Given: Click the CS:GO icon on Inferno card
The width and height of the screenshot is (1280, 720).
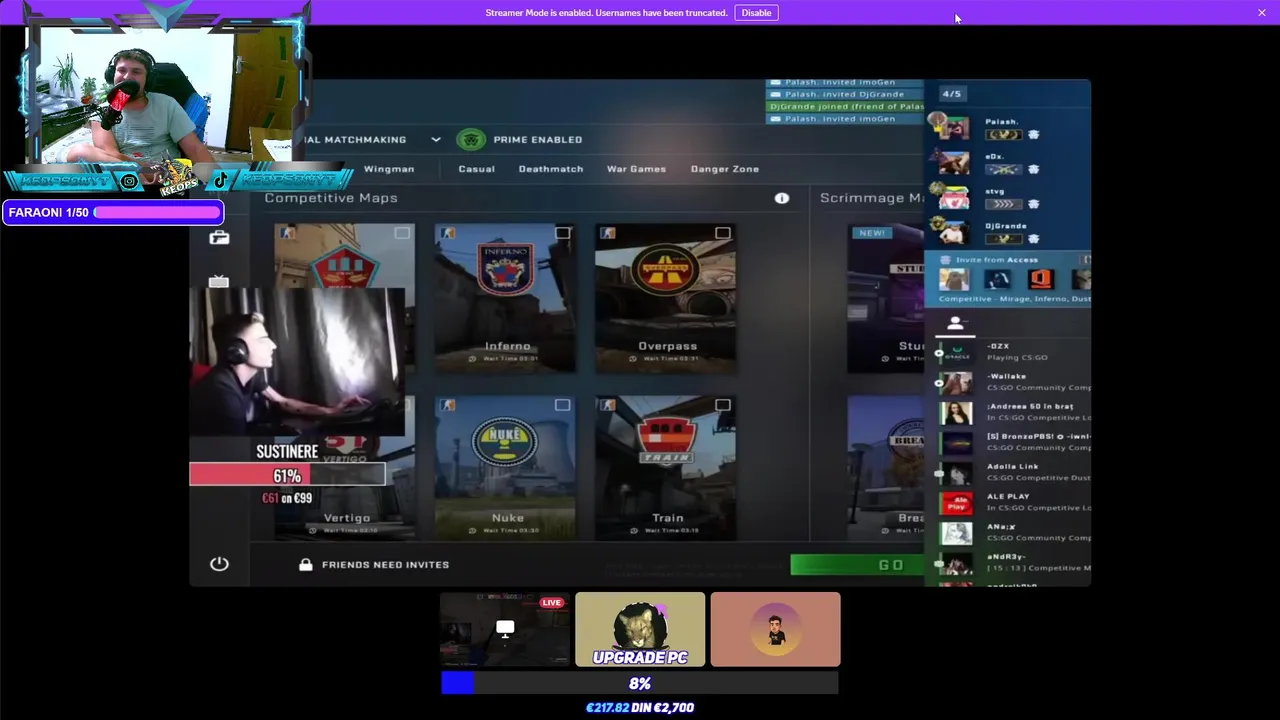Looking at the screenshot, I should (447, 233).
